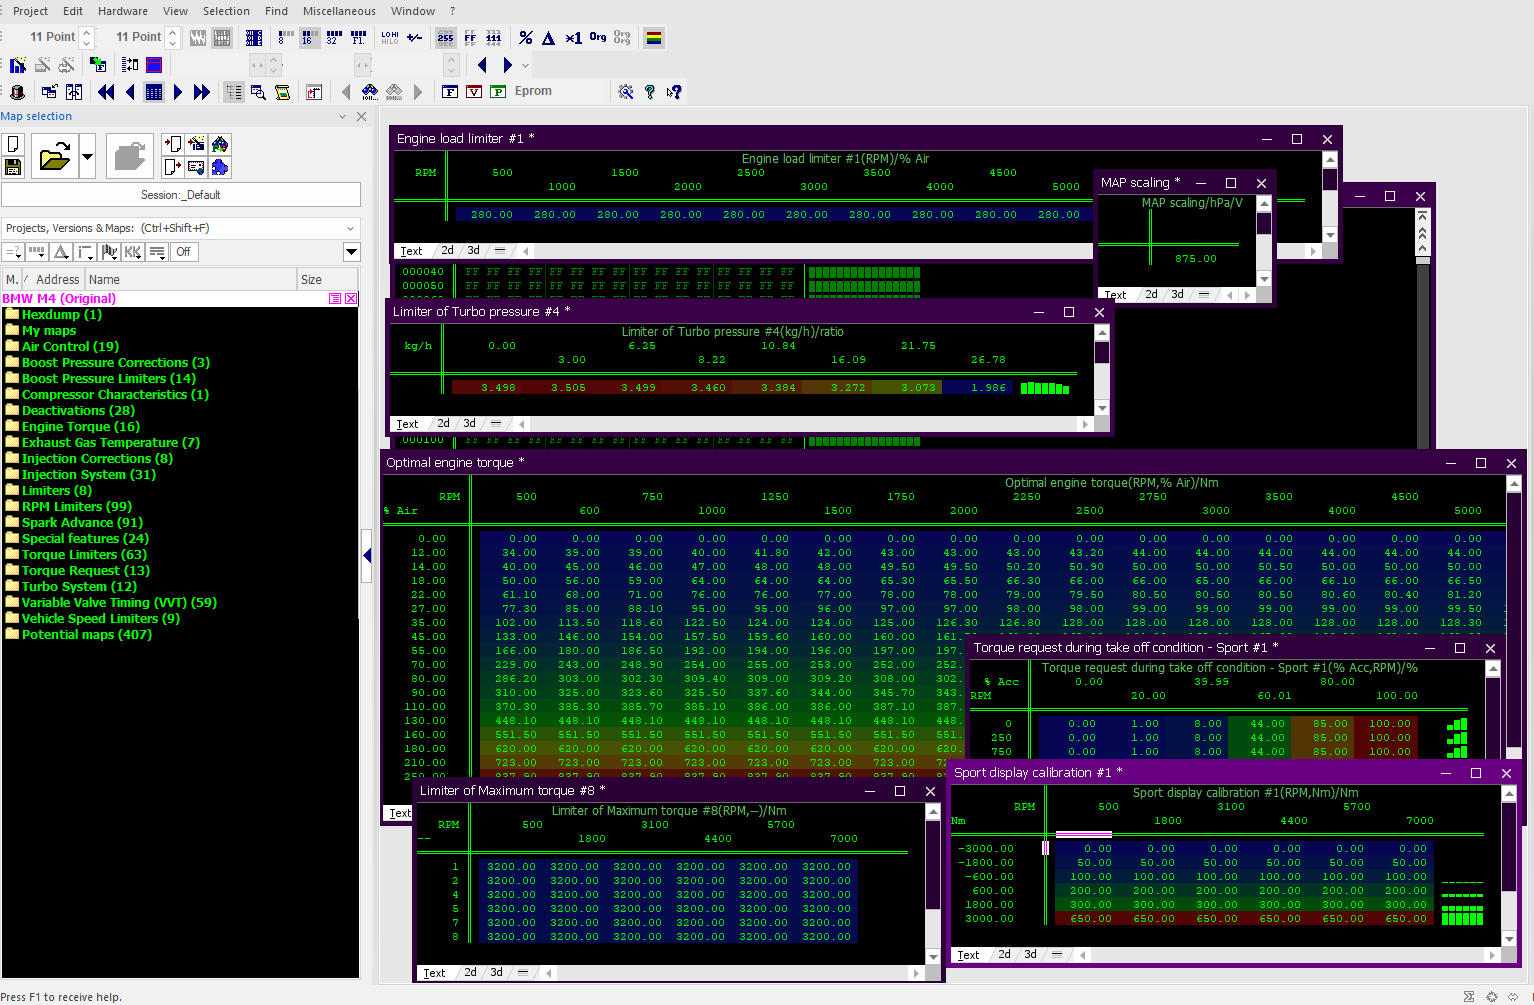Choose the floating point (Fl.) format icon

click(358, 38)
